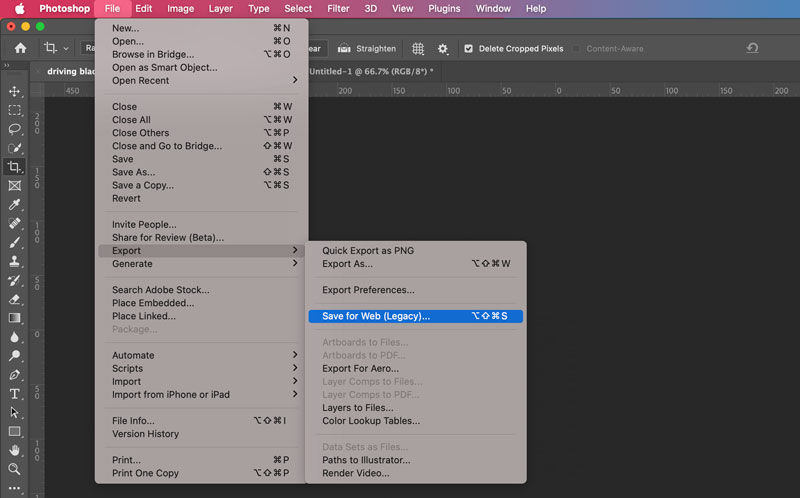Select the Eraser tool
Screen dimensions: 800x498
coord(14,299)
